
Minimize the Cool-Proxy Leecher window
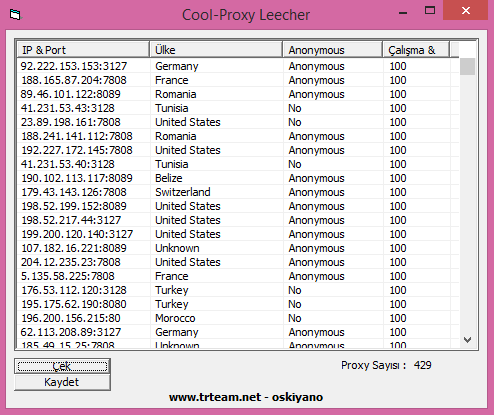[403, 13]
